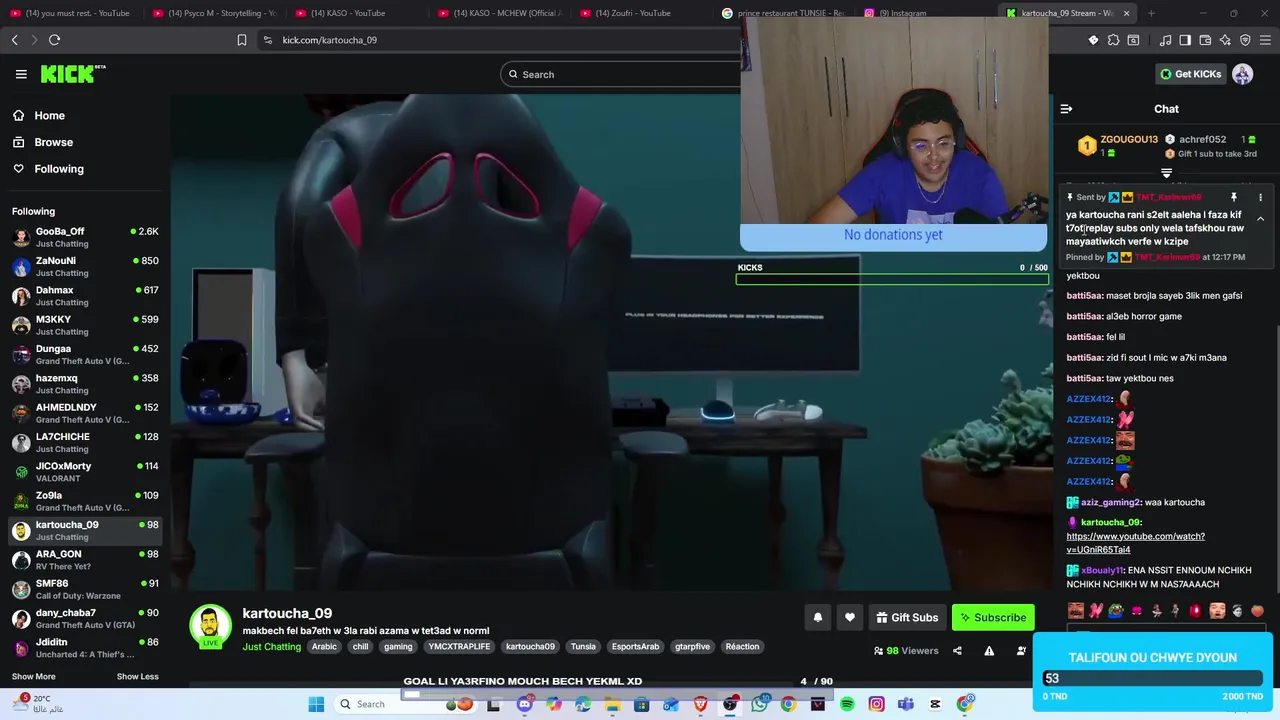1280x720 pixels.
Task: Open Microsoft Teams from the taskbar
Action: coord(906,704)
